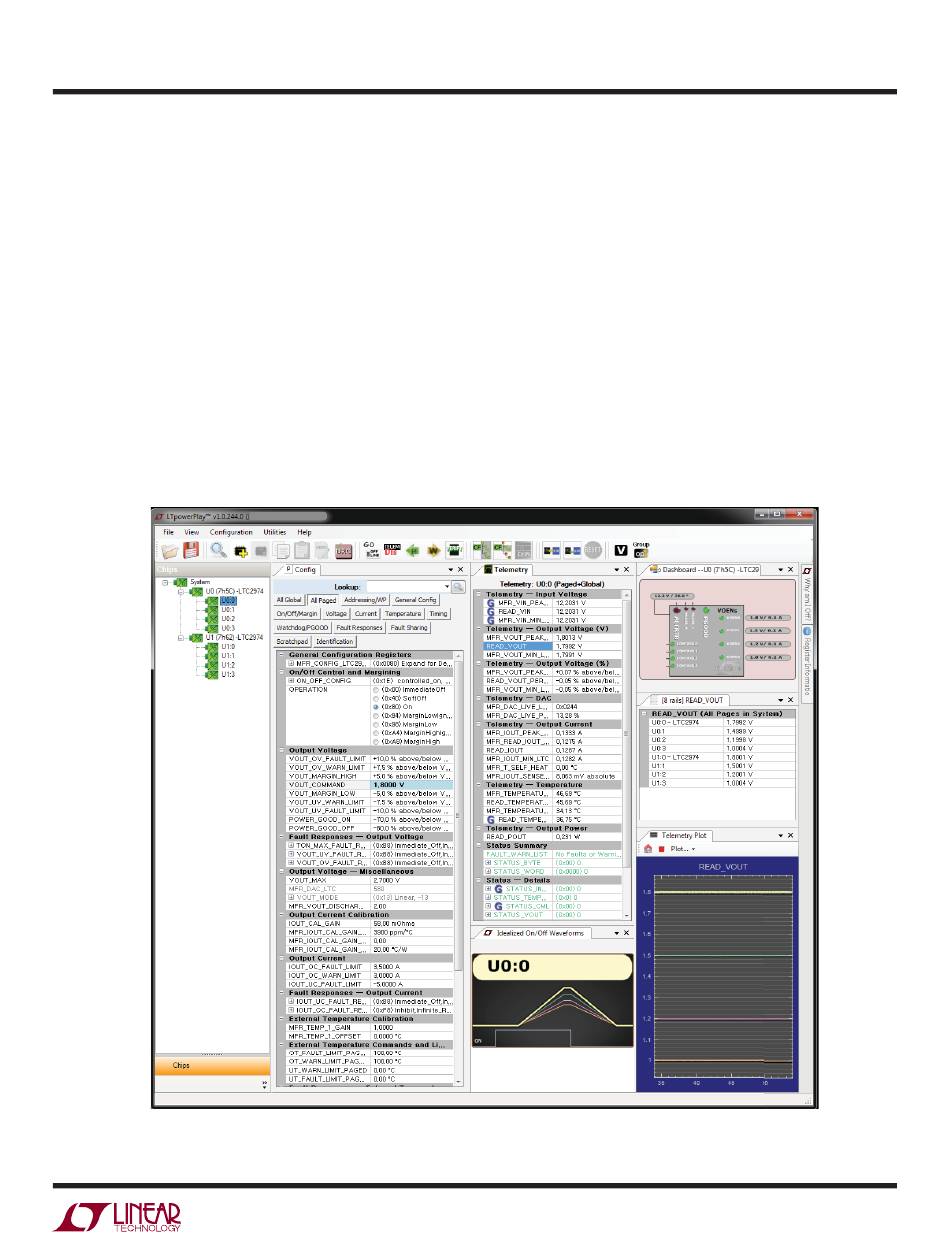Open the File menu
The height and width of the screenshot is (1241, 950).
[169, 532]
